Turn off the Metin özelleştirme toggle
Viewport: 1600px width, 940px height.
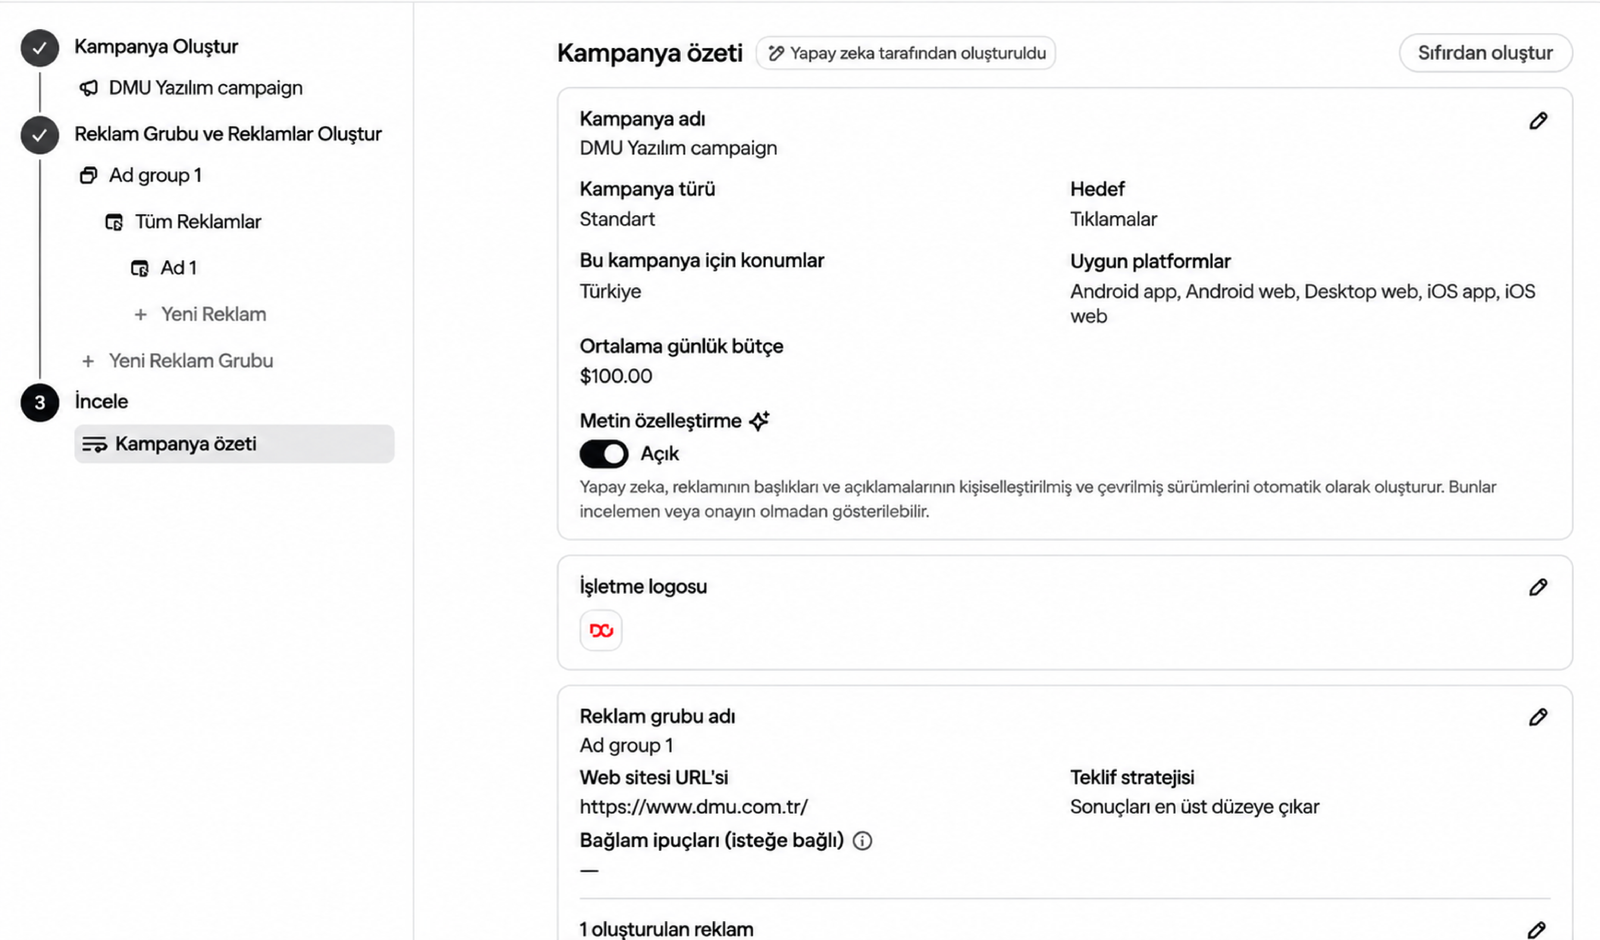pos(604,454)
